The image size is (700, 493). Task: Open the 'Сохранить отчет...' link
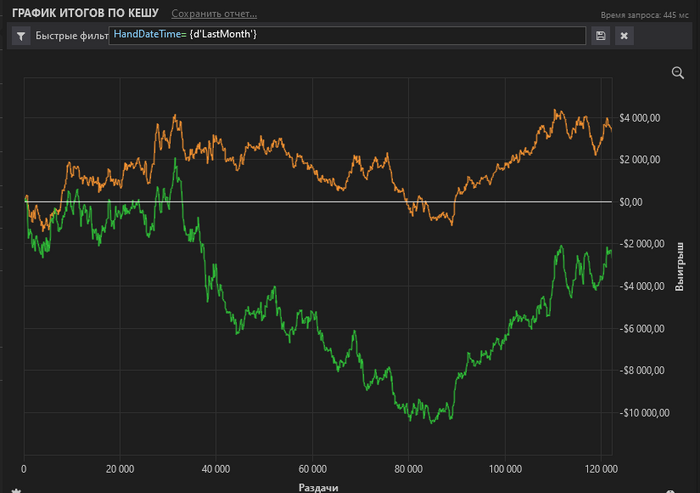coord(214,14)
